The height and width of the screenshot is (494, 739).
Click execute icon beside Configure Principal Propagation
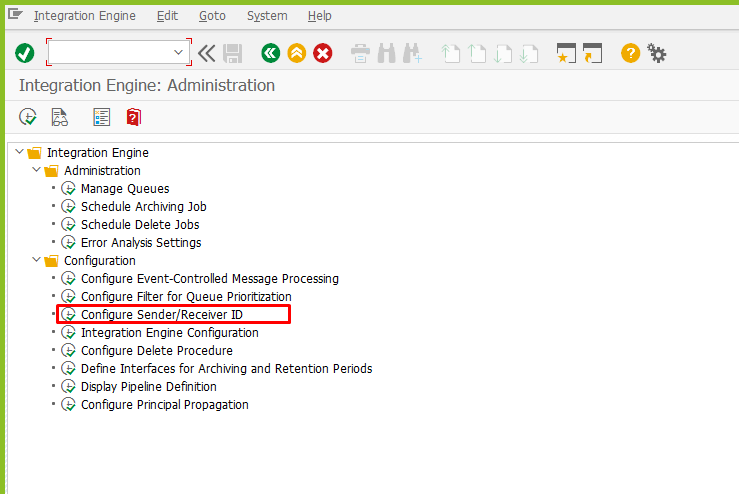[x=69, y=404]
